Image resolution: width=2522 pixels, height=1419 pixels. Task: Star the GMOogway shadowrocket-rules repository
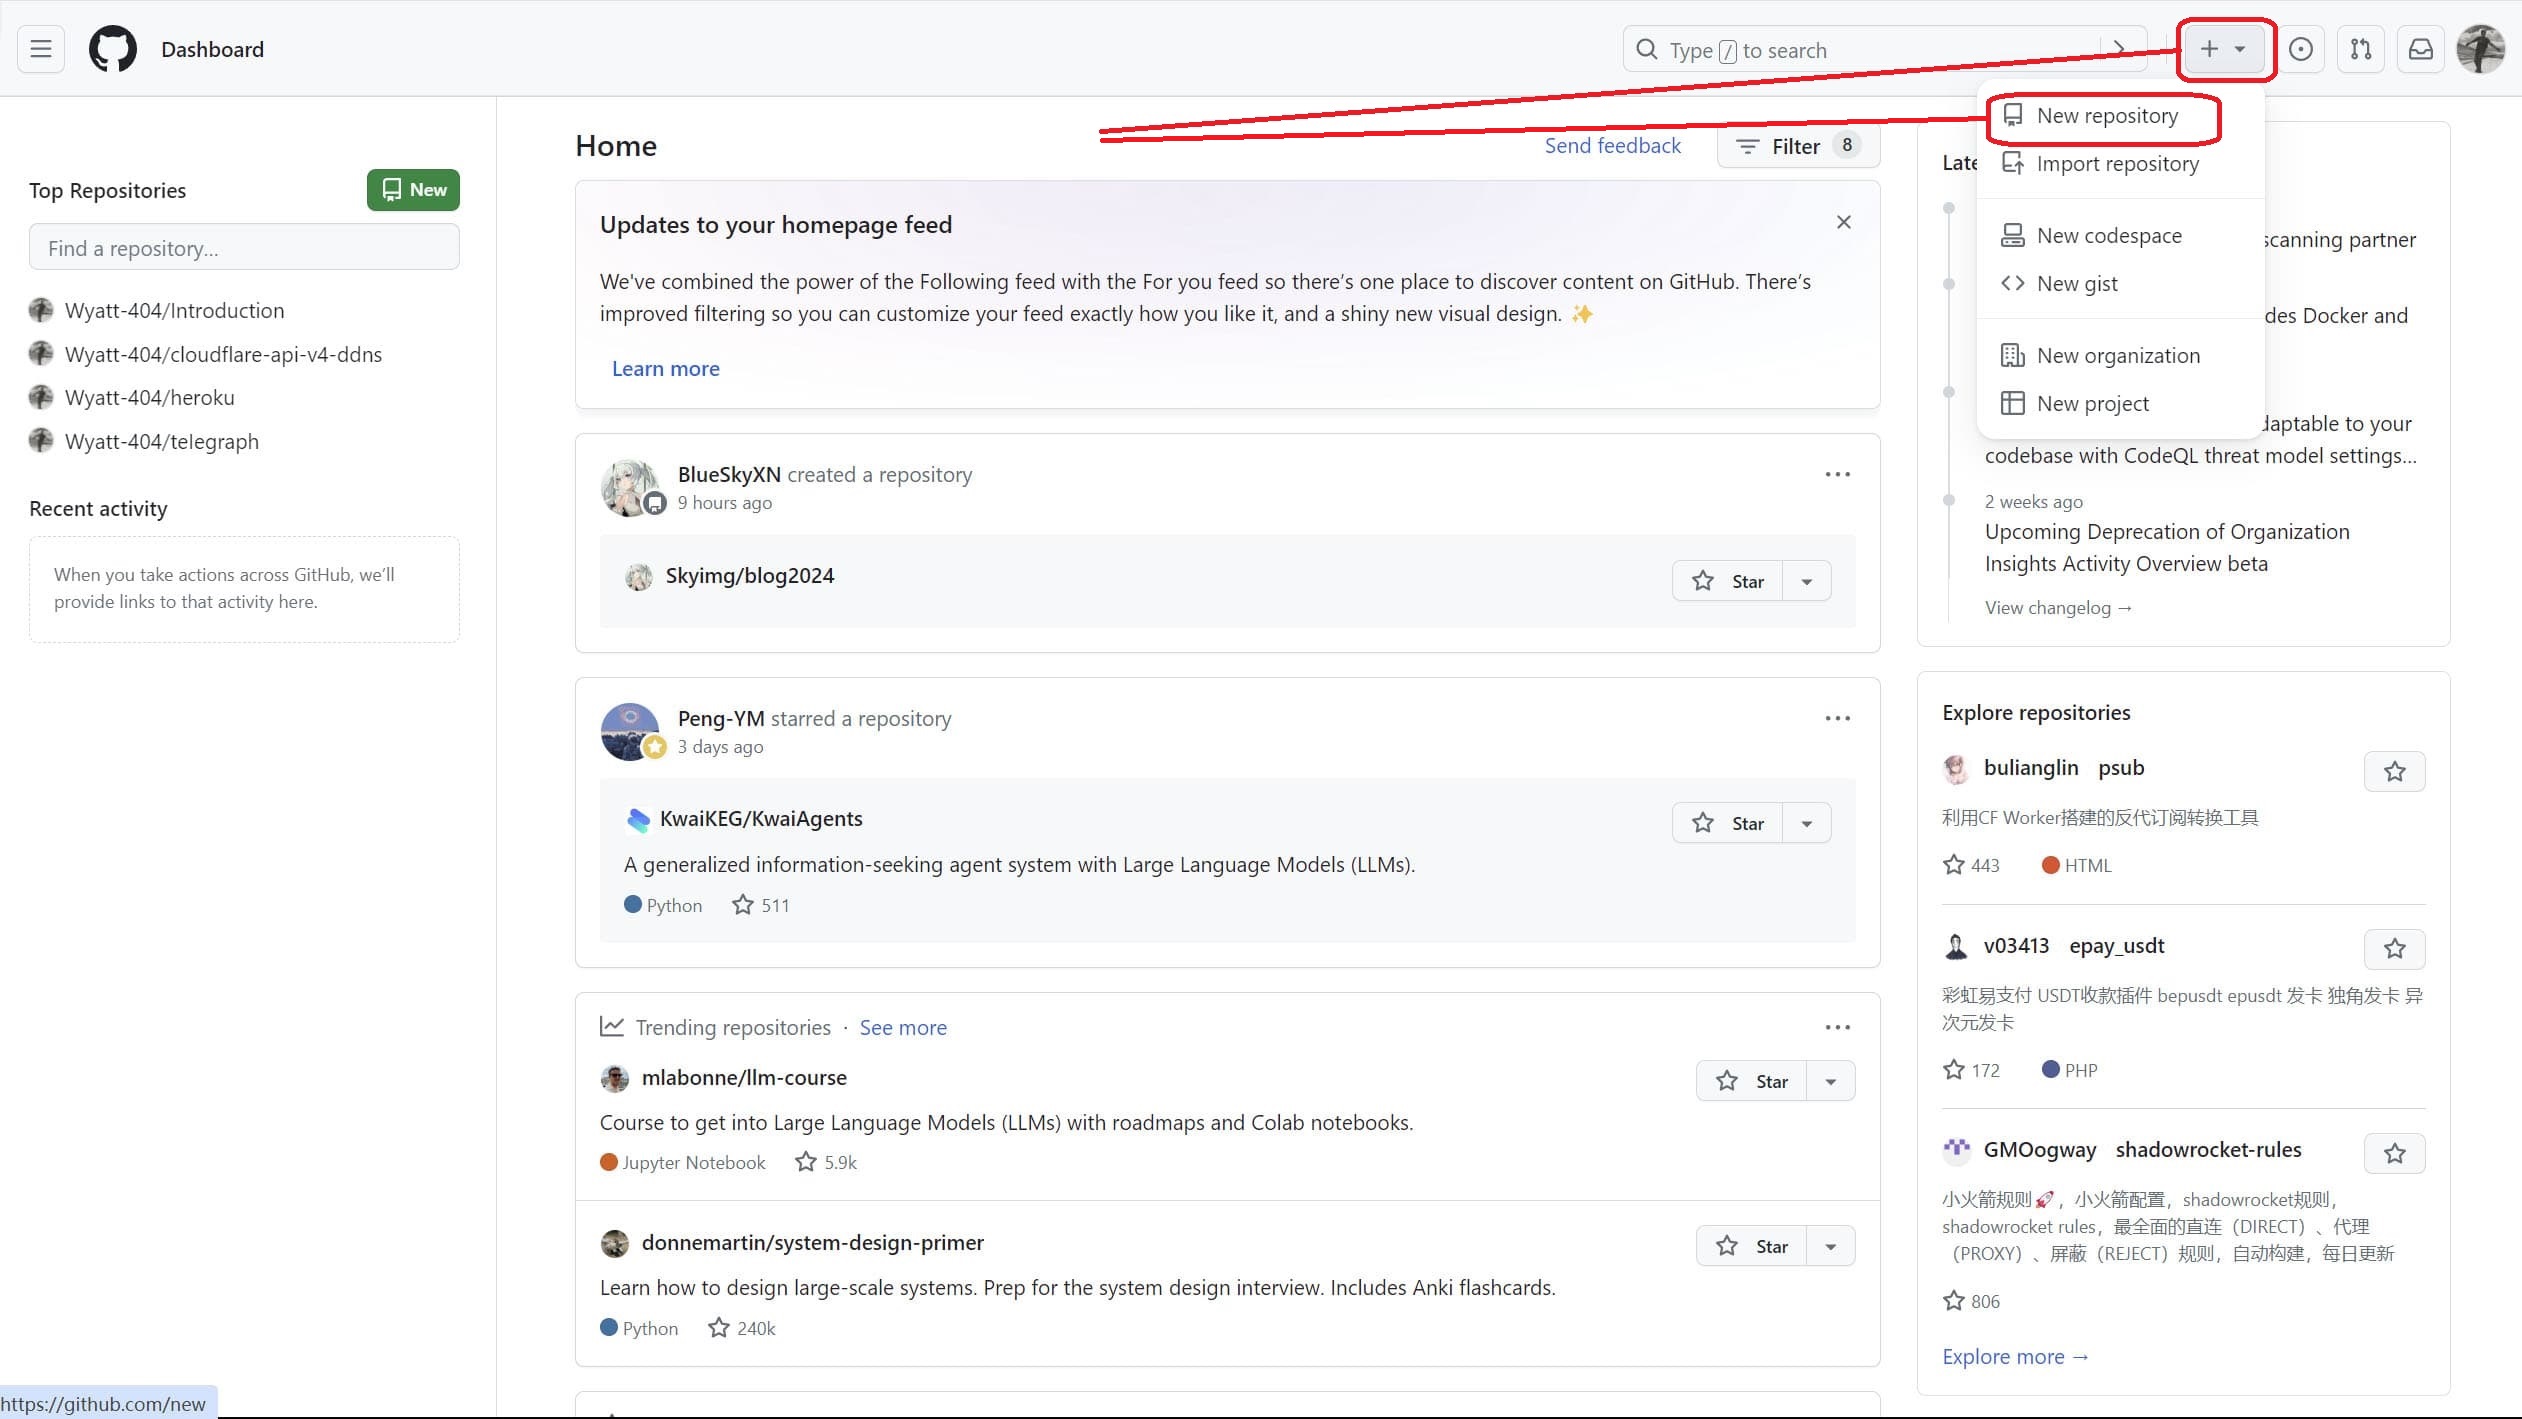pos(2395,1153)
